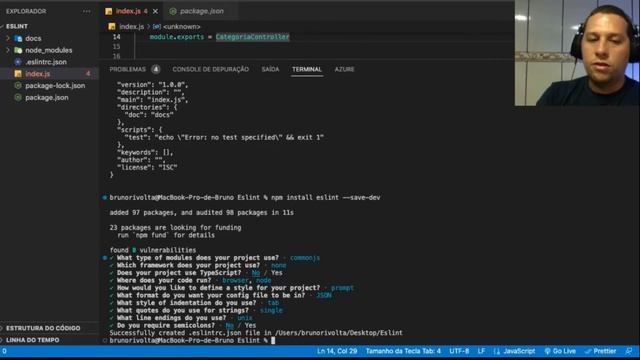Click the problems count badge 4
The image size is (640, 360).
pyautogui.click(x=156, y=69)
